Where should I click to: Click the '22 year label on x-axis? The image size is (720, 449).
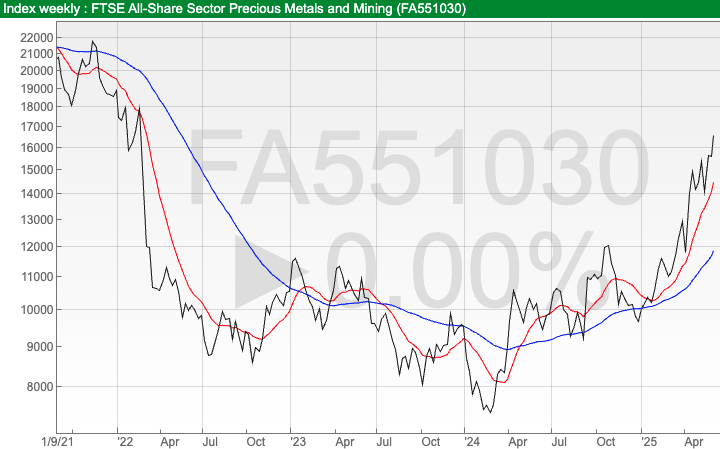125,442
